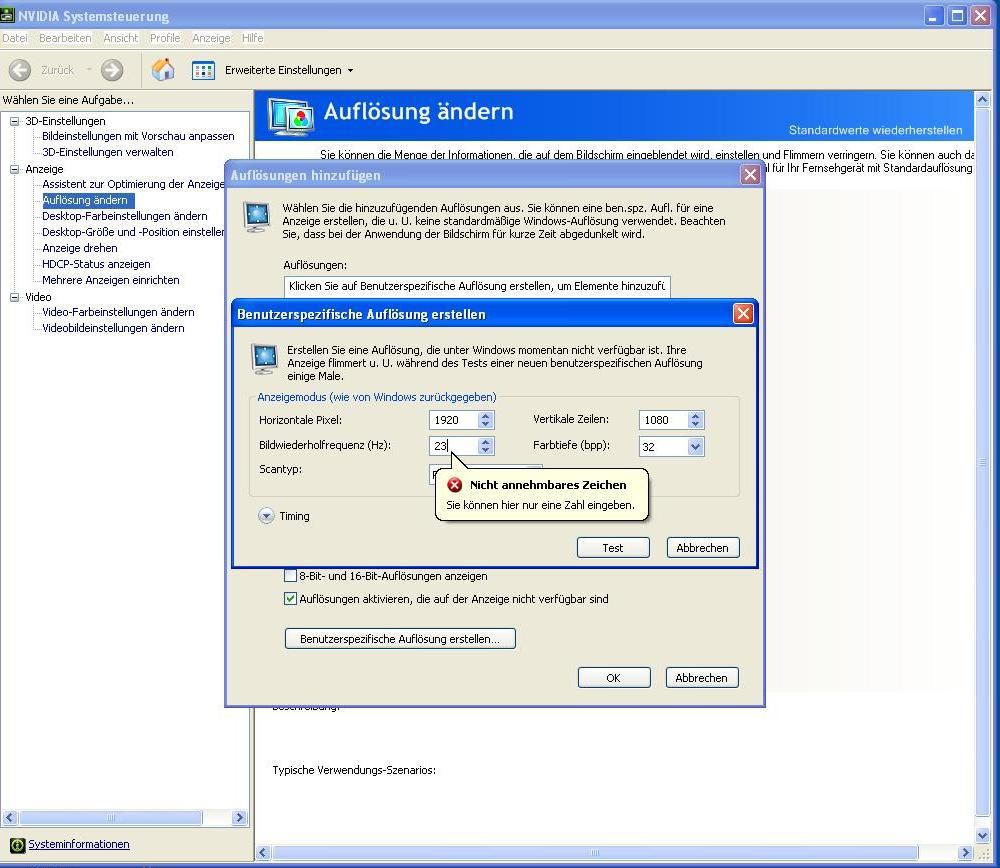Image resolution: width=1000 pixels, height=868 pixels.
Task: Increase Bildwiederholfrequenz with up arrow
Action: click(485, 442)
